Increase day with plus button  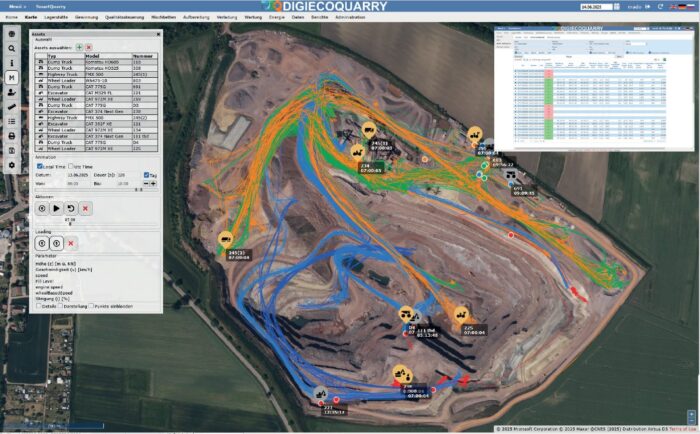tap(153, 184)
